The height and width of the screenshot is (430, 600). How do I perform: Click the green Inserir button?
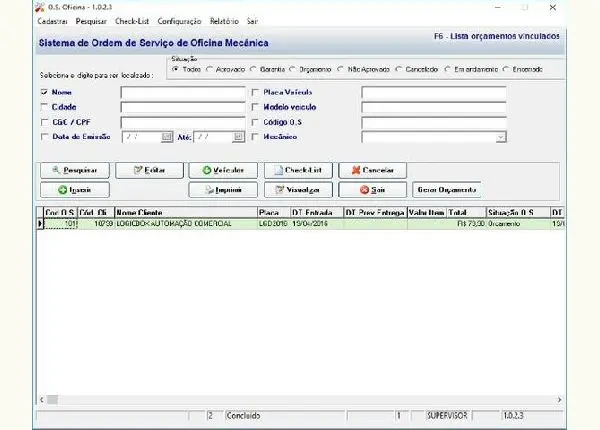(75, 189)
